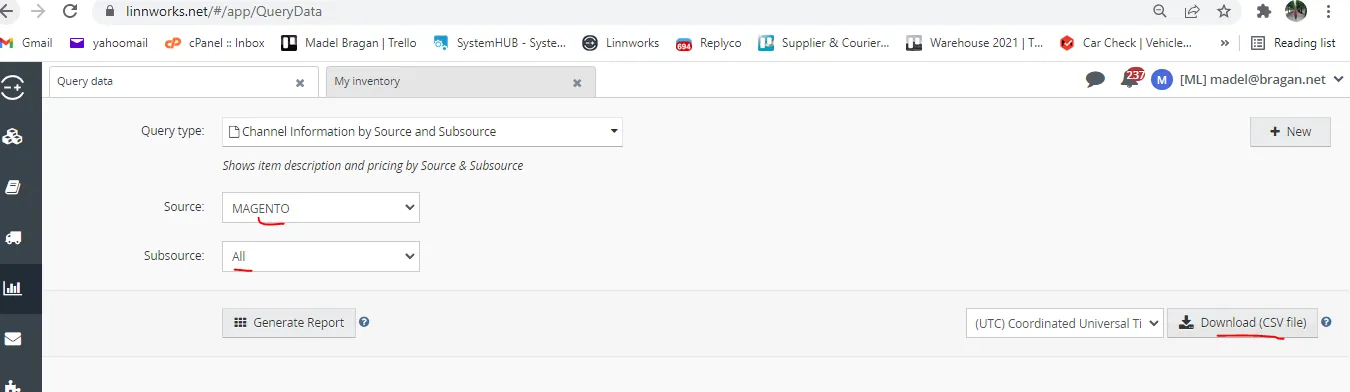Open Warehouse 2021 bookmark
The width and height of the screenshot is (1350, 392).
pos(975,43)
